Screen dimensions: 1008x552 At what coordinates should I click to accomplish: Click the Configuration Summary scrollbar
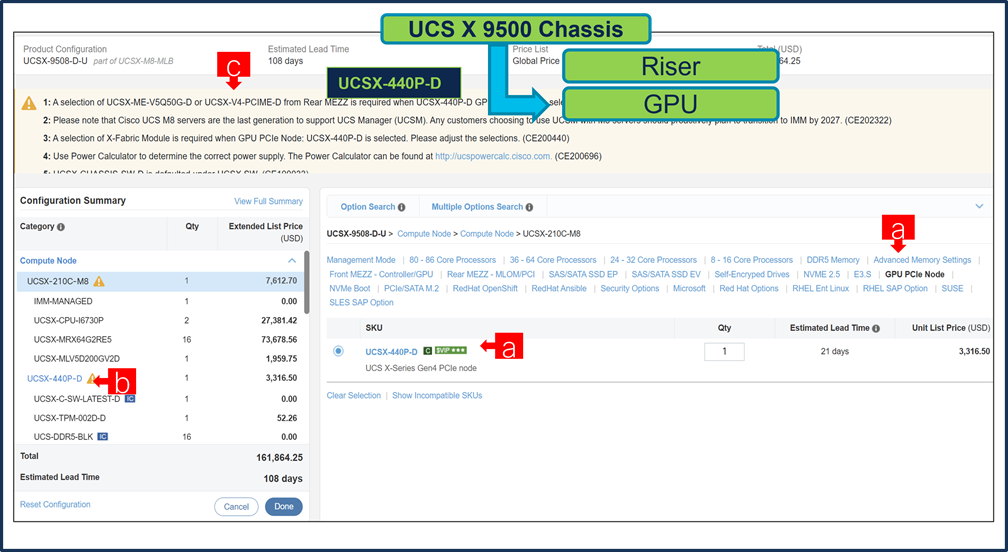point(307,283)
